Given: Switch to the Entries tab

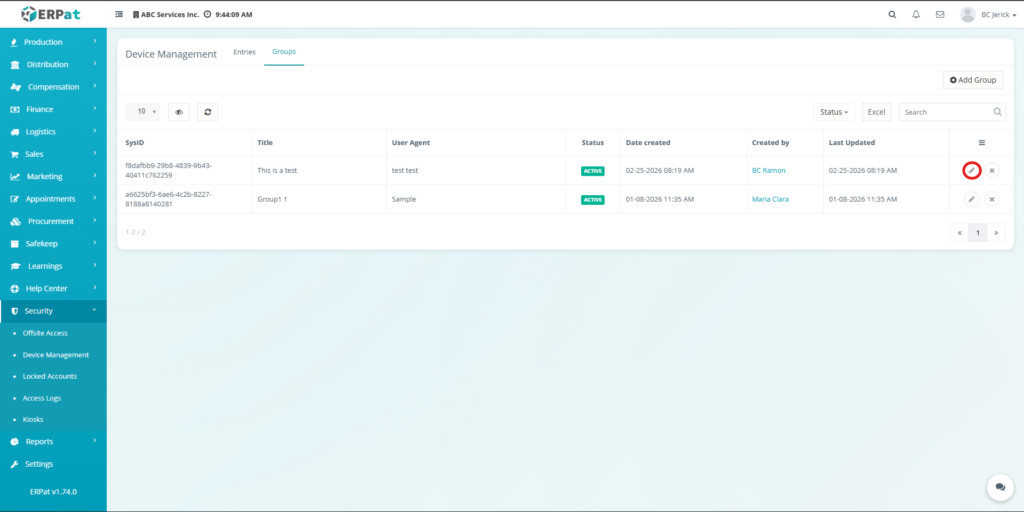Looking at the screenshot, I should [244, 52].
